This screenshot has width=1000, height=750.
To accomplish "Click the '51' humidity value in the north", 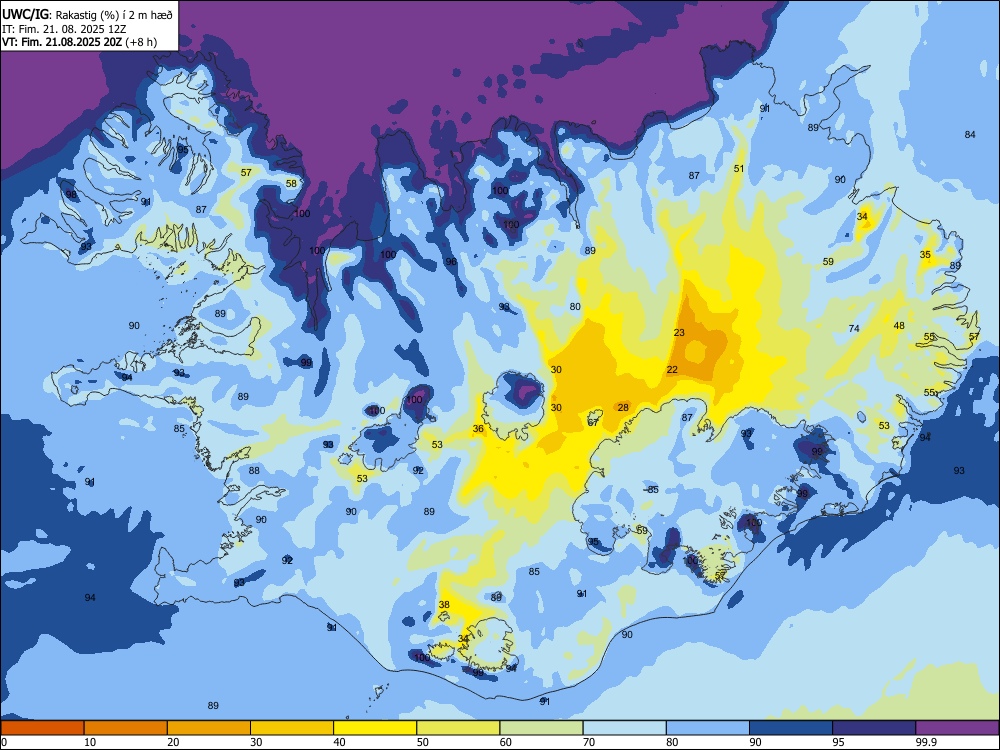I will (739, 168).
